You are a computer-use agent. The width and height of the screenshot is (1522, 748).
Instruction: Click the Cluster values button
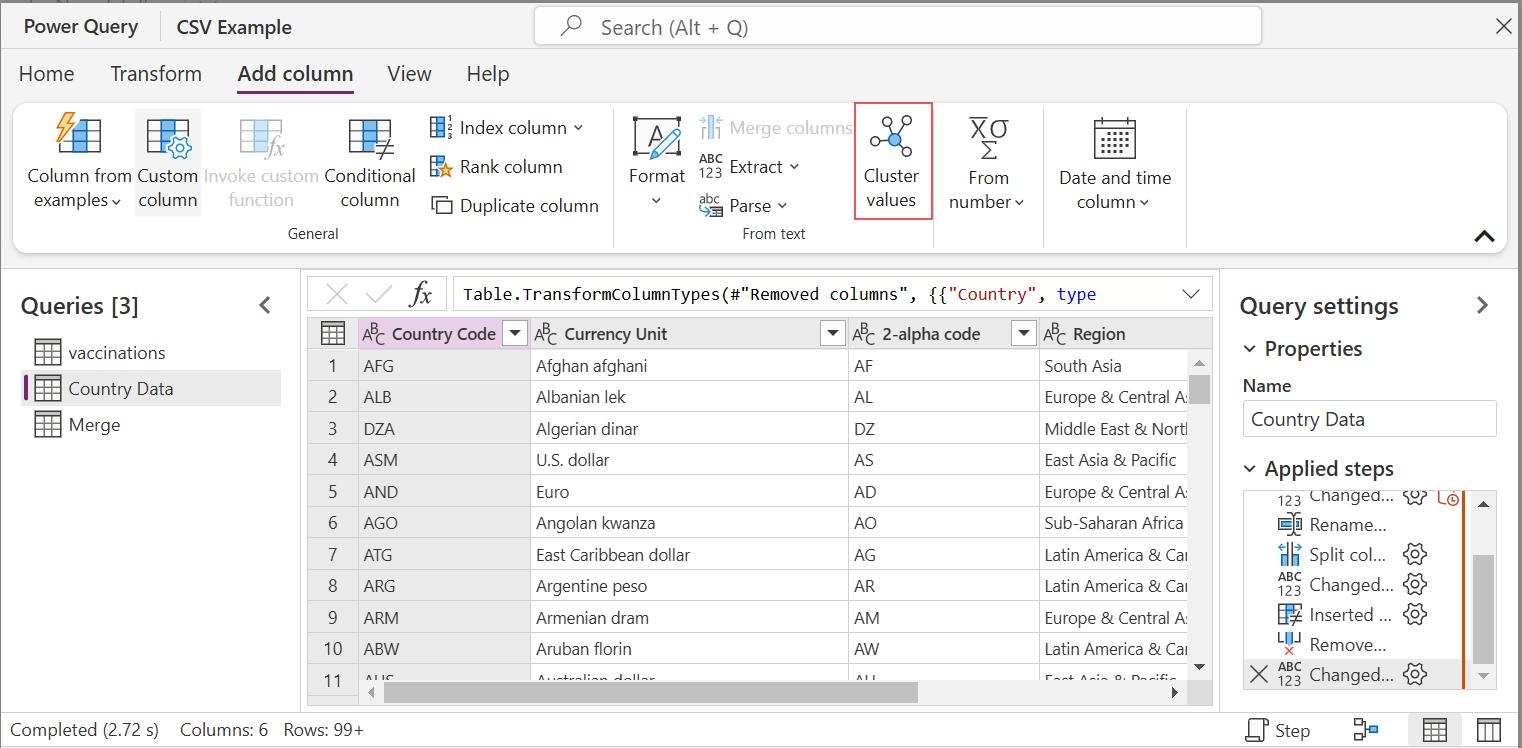pyautogui.click(x=892, y=161)
